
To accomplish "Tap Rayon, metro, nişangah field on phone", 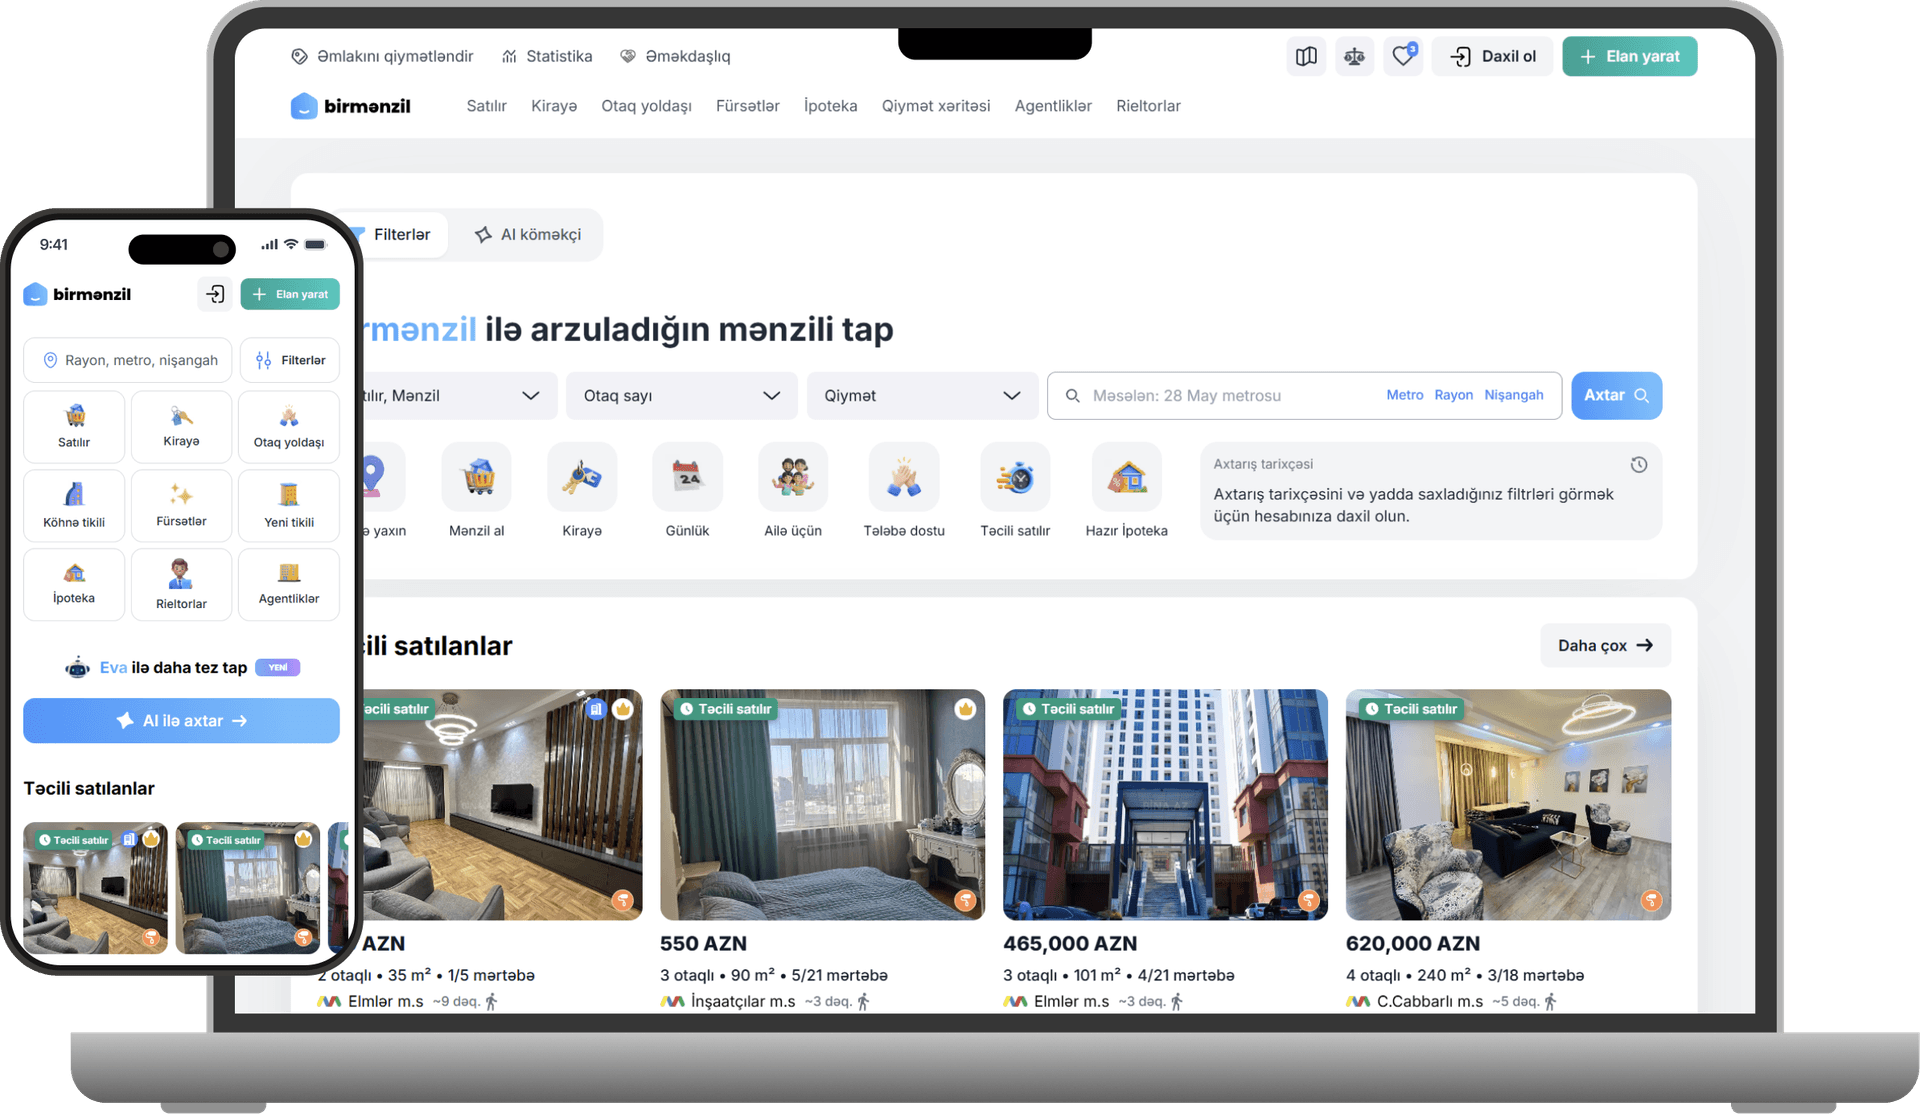I will coord(128,360).
